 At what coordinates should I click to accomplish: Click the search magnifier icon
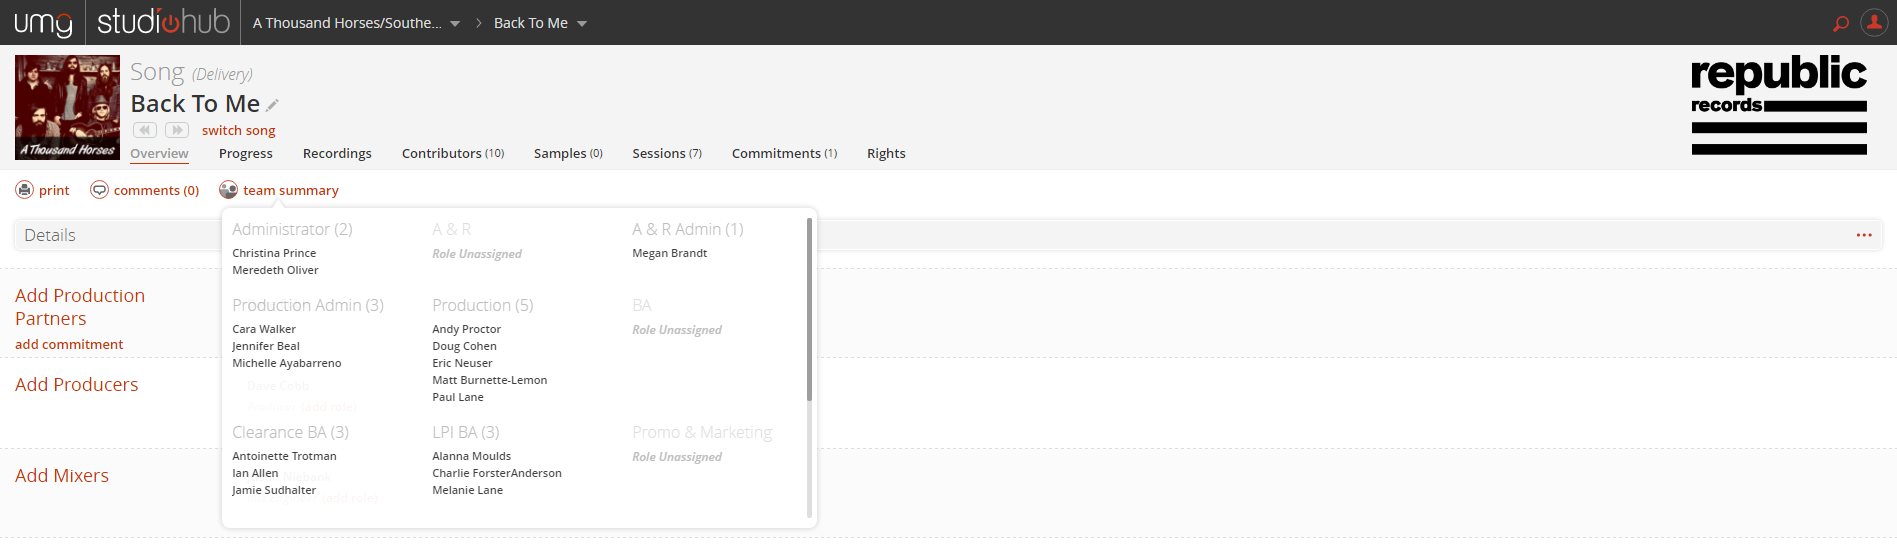(x=1840, y=23)
